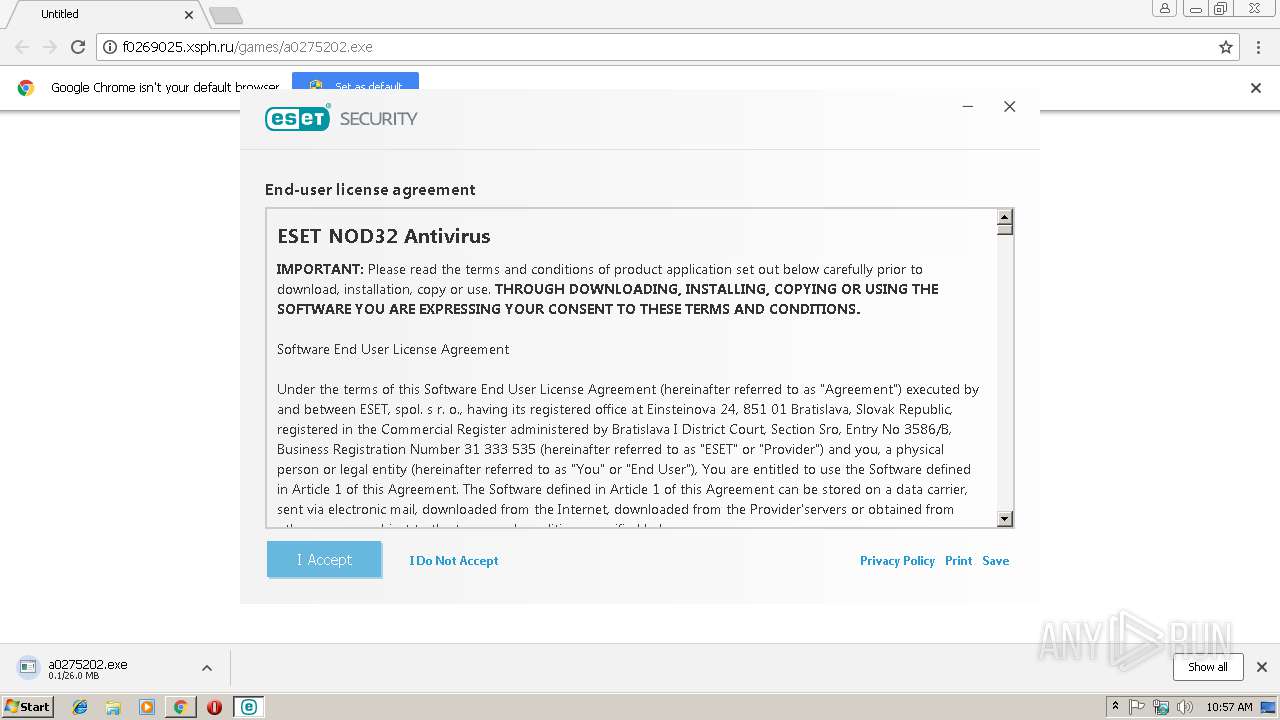Reload the current browser page

(x=78, y=47)
